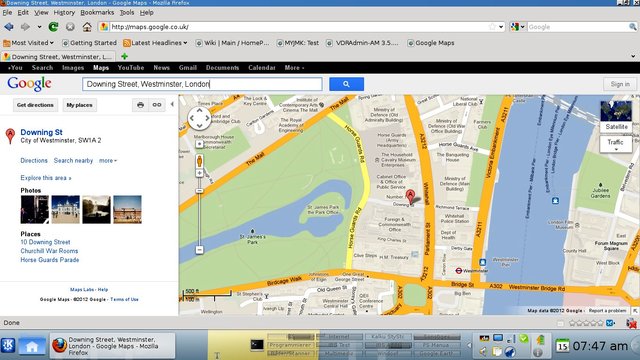
Task: Click the Maps search text field
Action: (202, 84)
